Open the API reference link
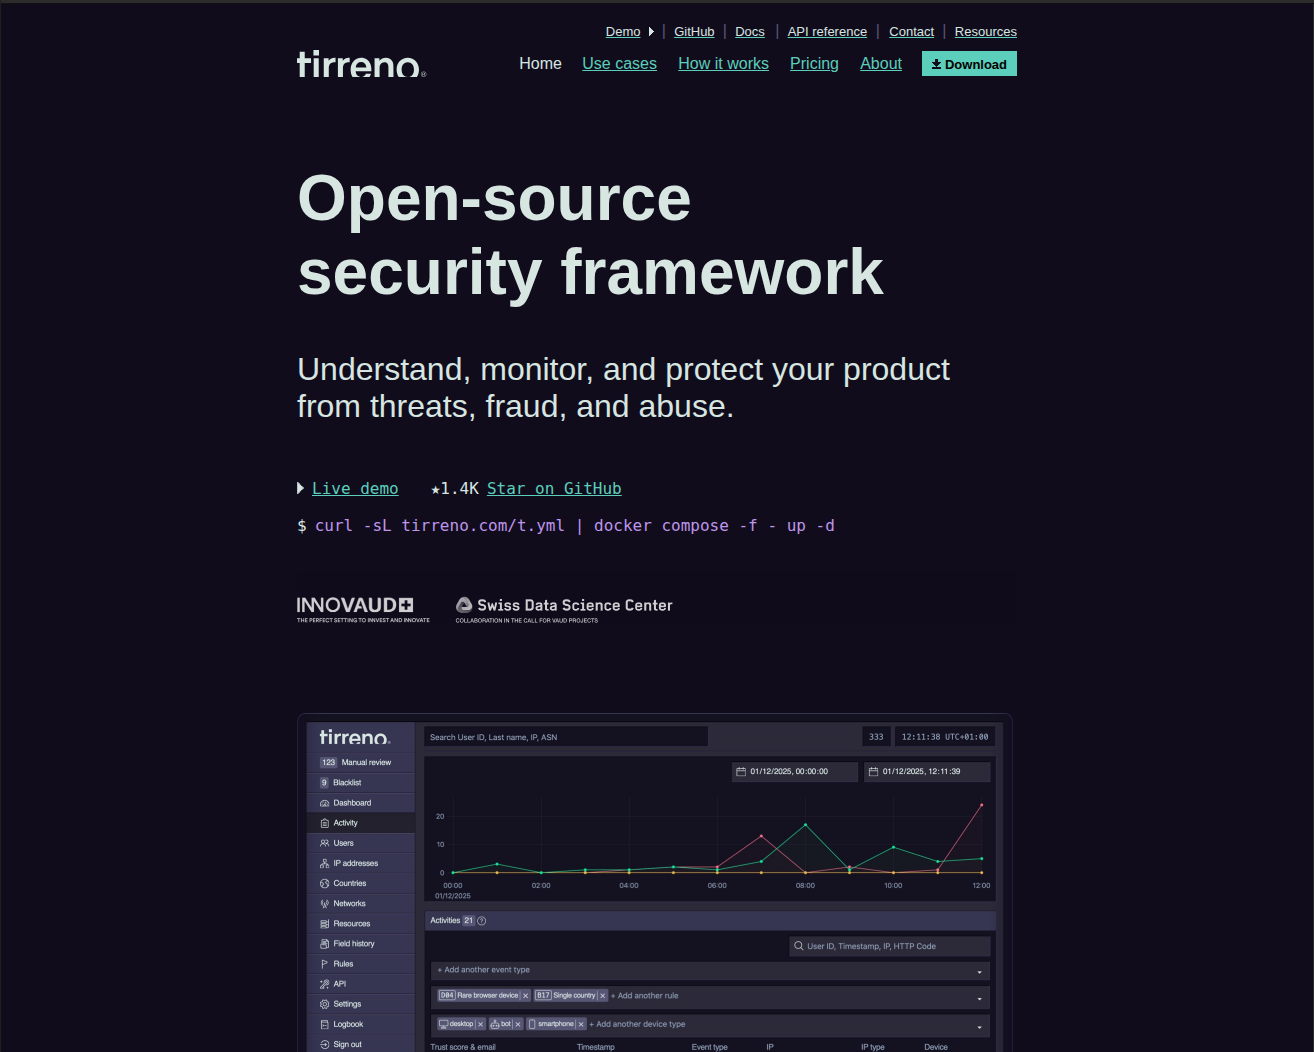This screenshot has height=1052, width=1314. 827,32
